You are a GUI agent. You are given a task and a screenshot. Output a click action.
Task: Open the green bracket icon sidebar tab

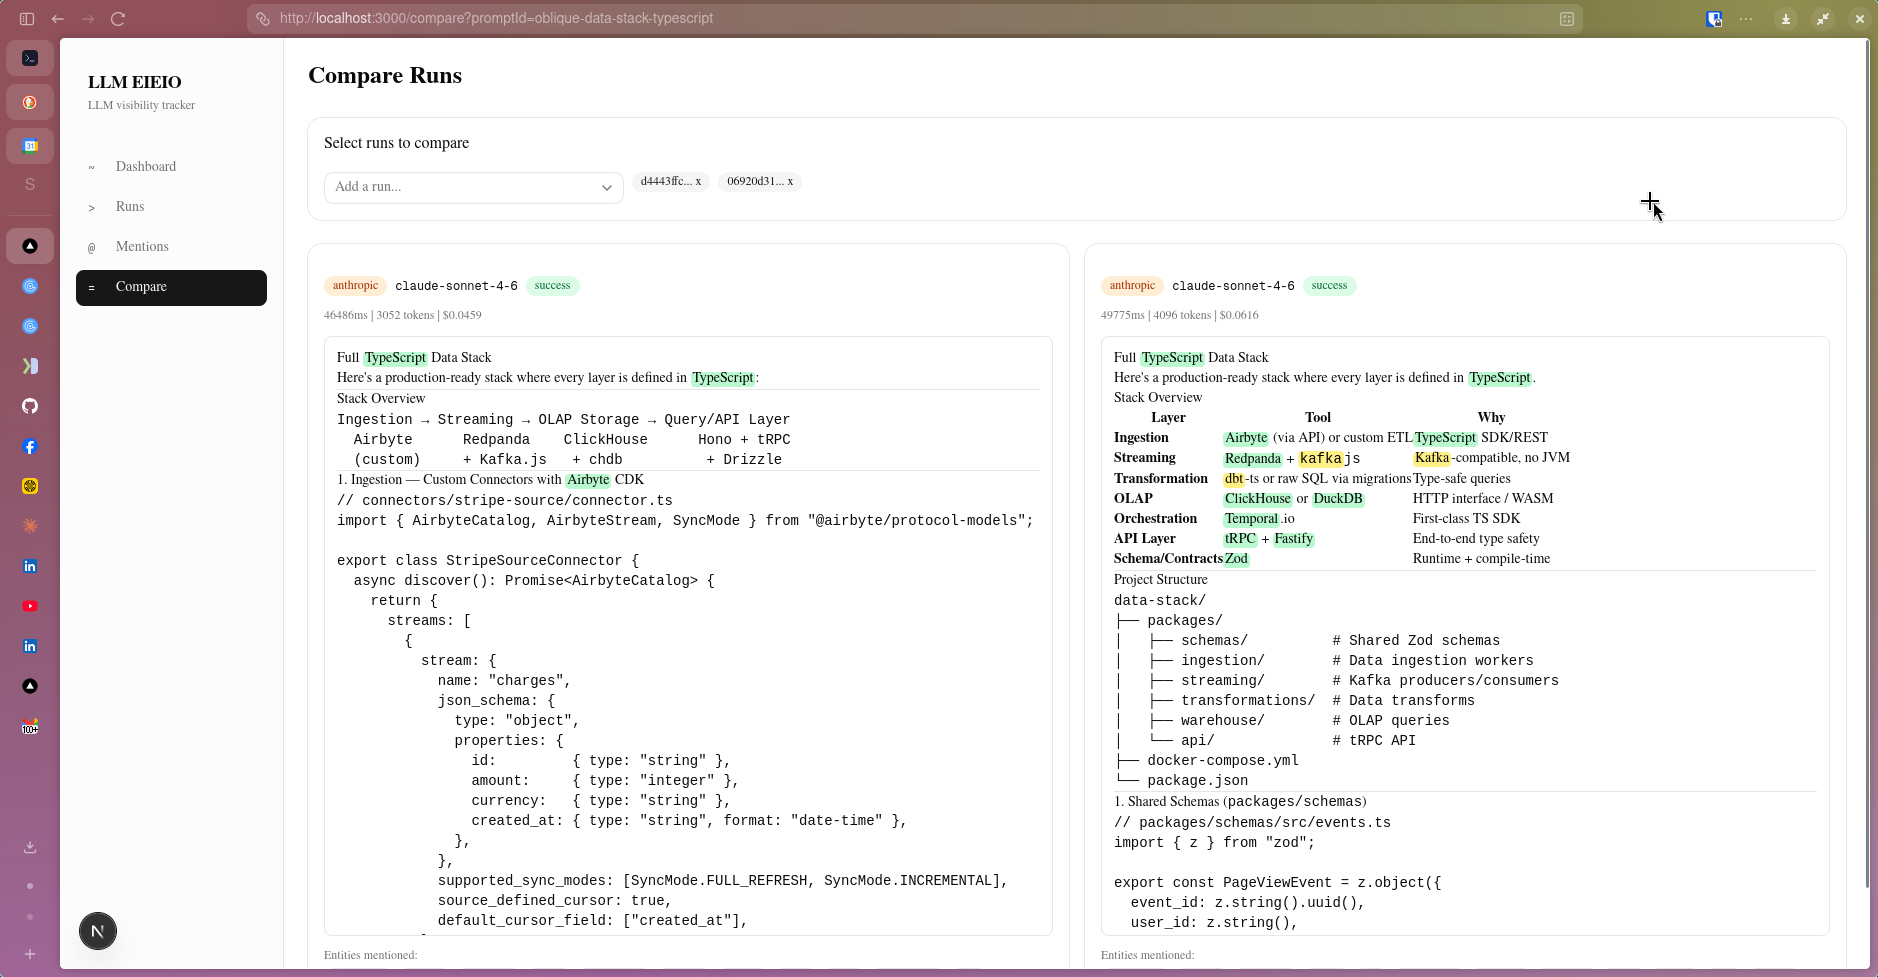[30, 366]
